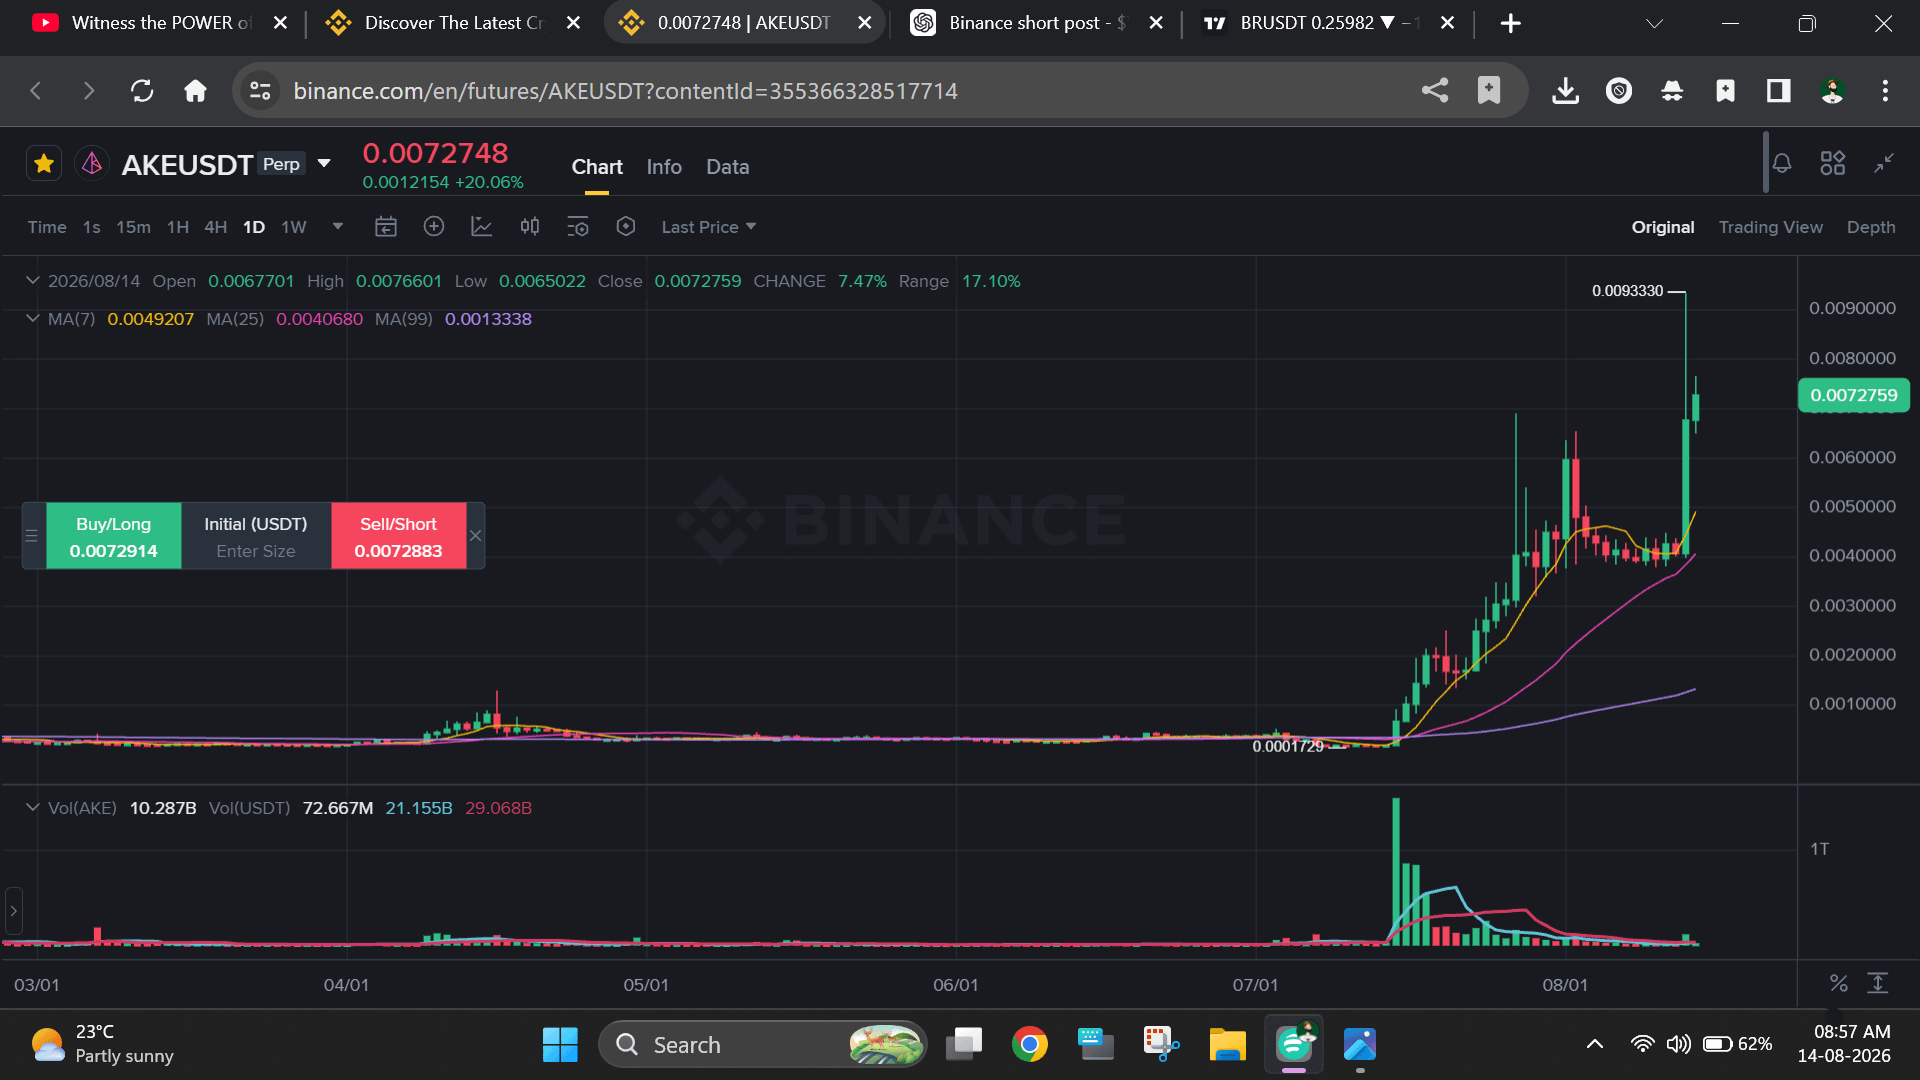Collapse the volume indicator chevron
This screenshot has width=1920, height=1080.
pos(32,808)
